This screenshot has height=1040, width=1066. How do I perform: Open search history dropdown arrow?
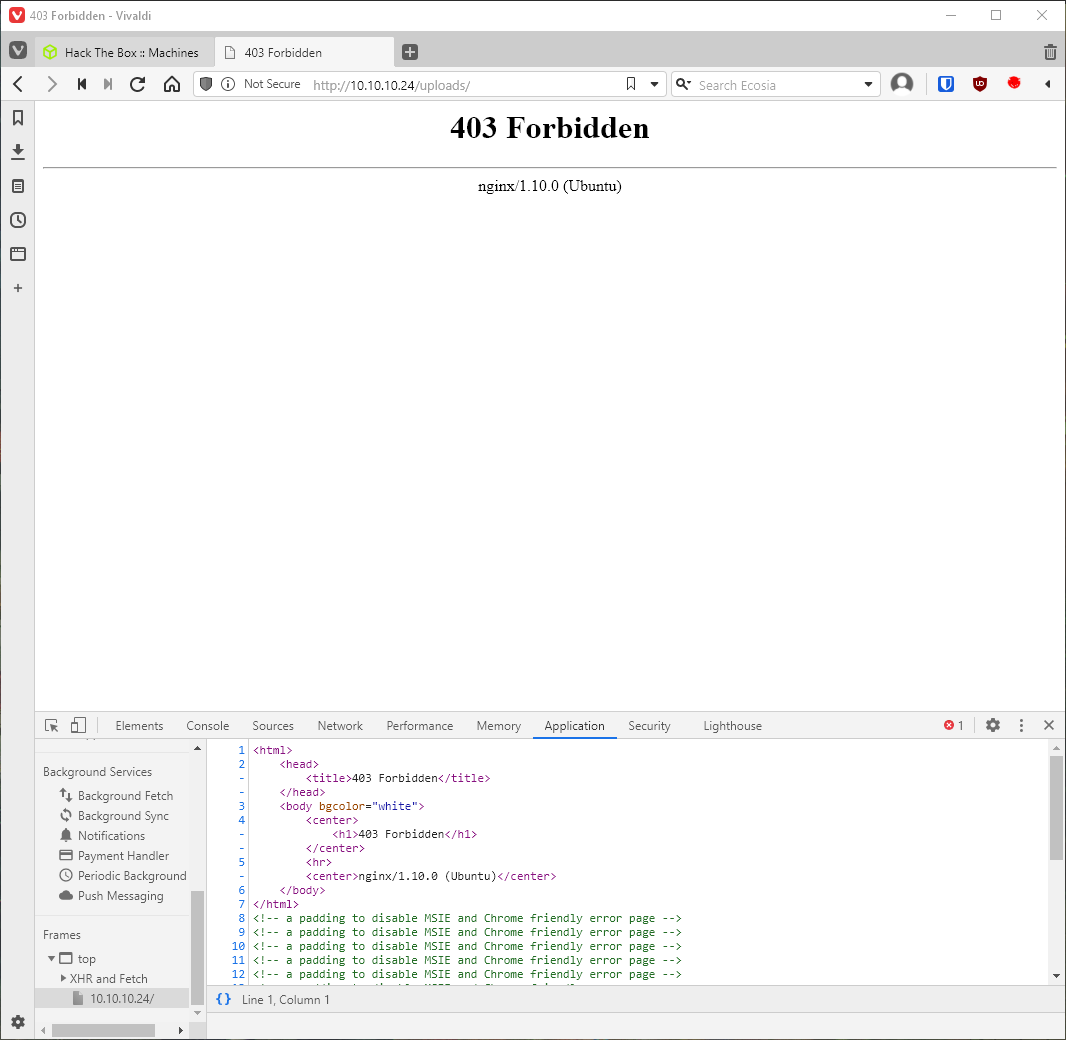pyautogui.click(x=868, y=84)
